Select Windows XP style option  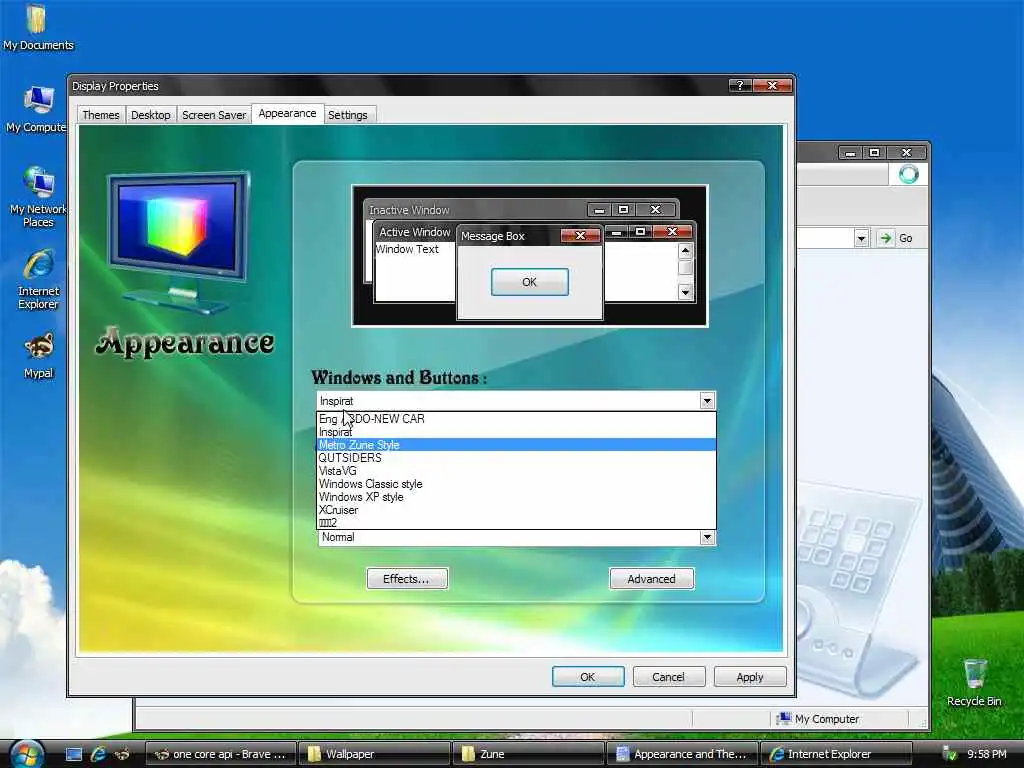pyautogui.click(x=516, y=497)
